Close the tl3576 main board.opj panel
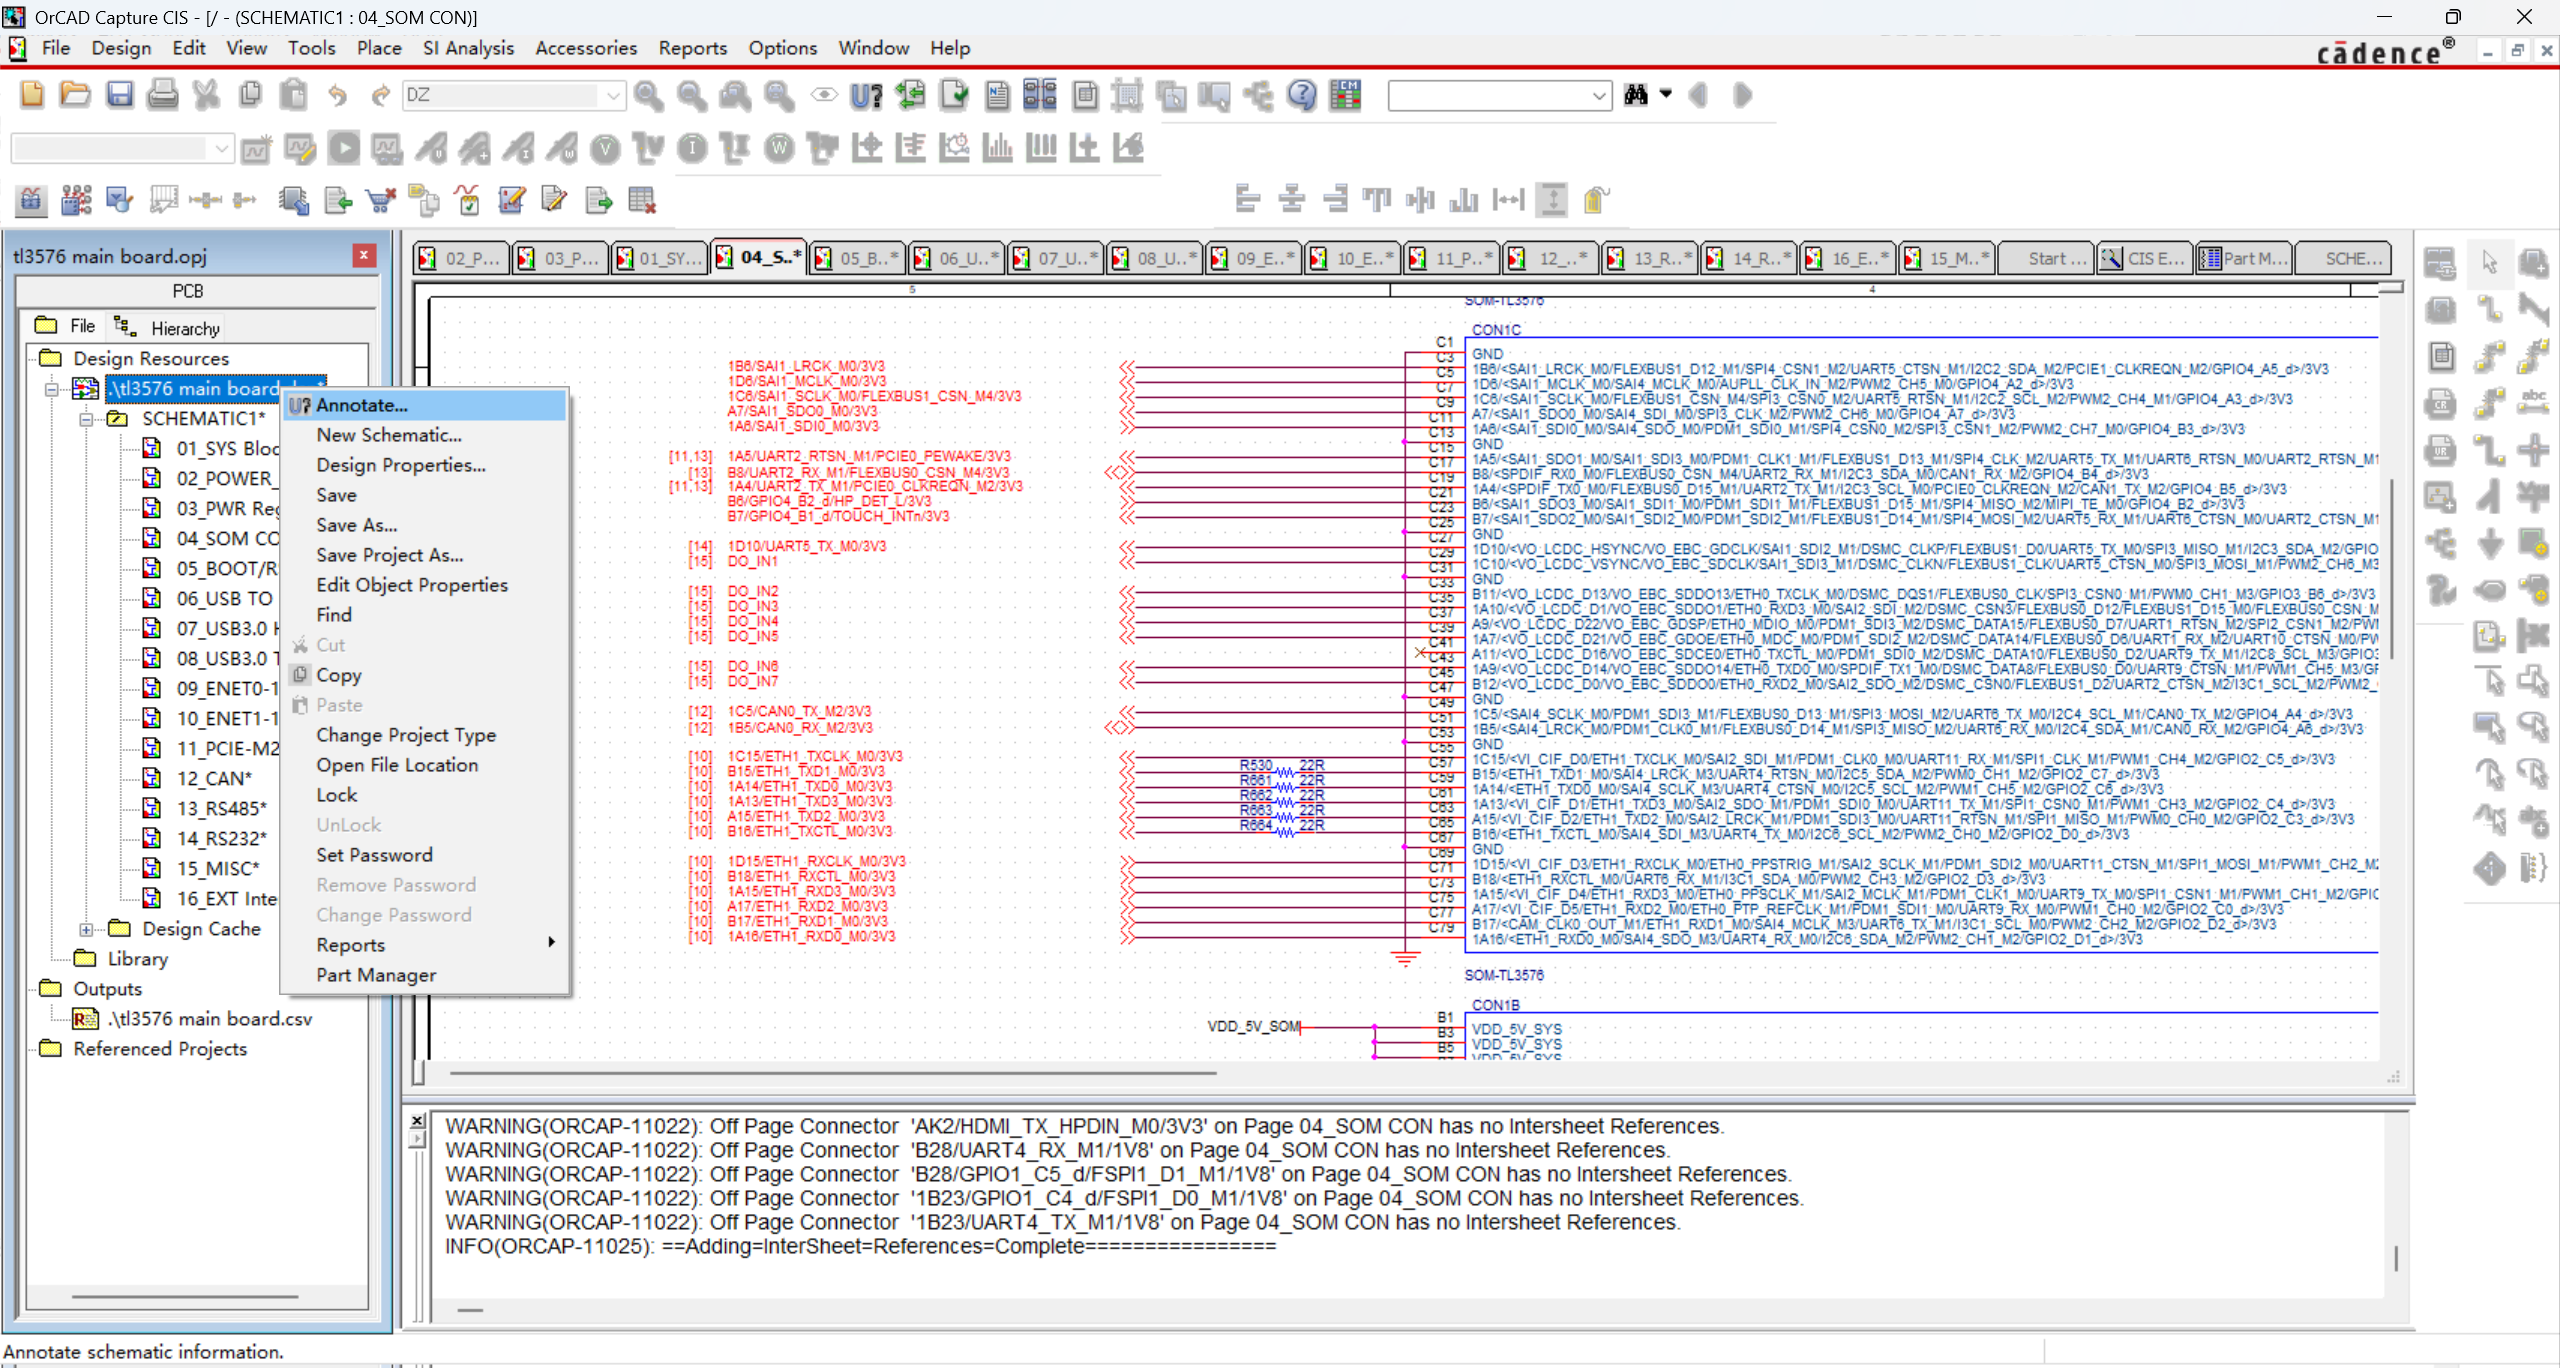Viewport: 2560px width, 1368px height. (x=364, y=256)
